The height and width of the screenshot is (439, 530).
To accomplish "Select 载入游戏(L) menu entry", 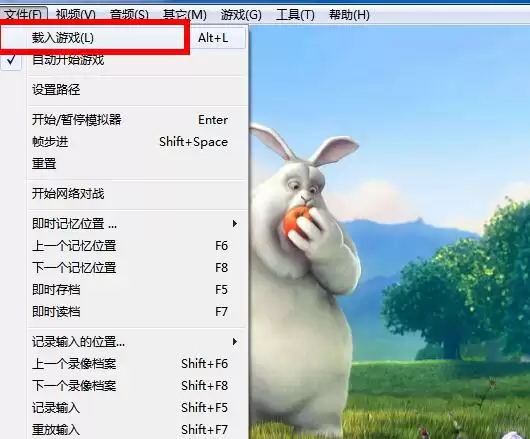I will (123, 38).
